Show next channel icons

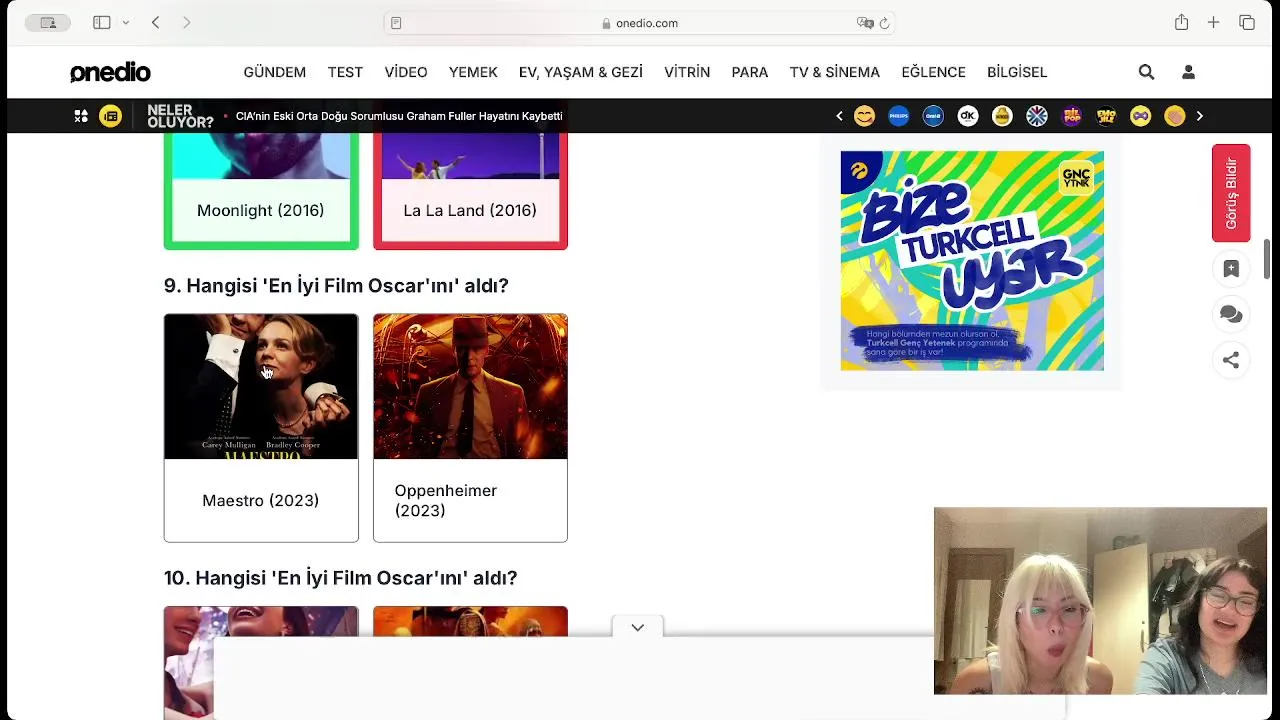[1199, 116]
